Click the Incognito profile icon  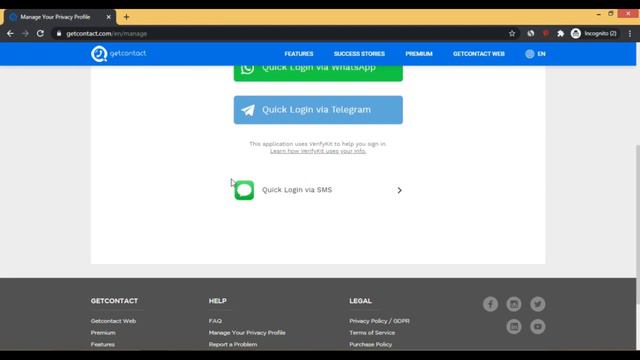[x=576, y=33]
